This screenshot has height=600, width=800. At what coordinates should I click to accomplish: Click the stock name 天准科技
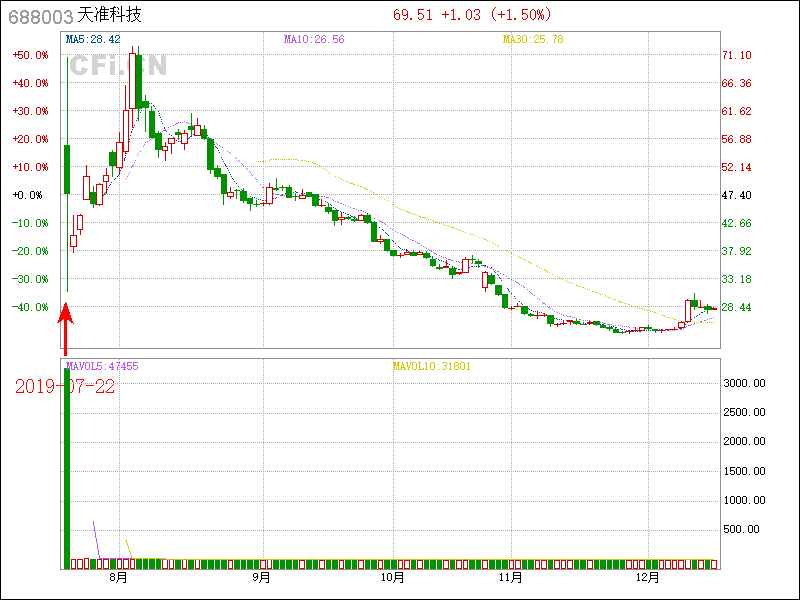click(110, 15)
